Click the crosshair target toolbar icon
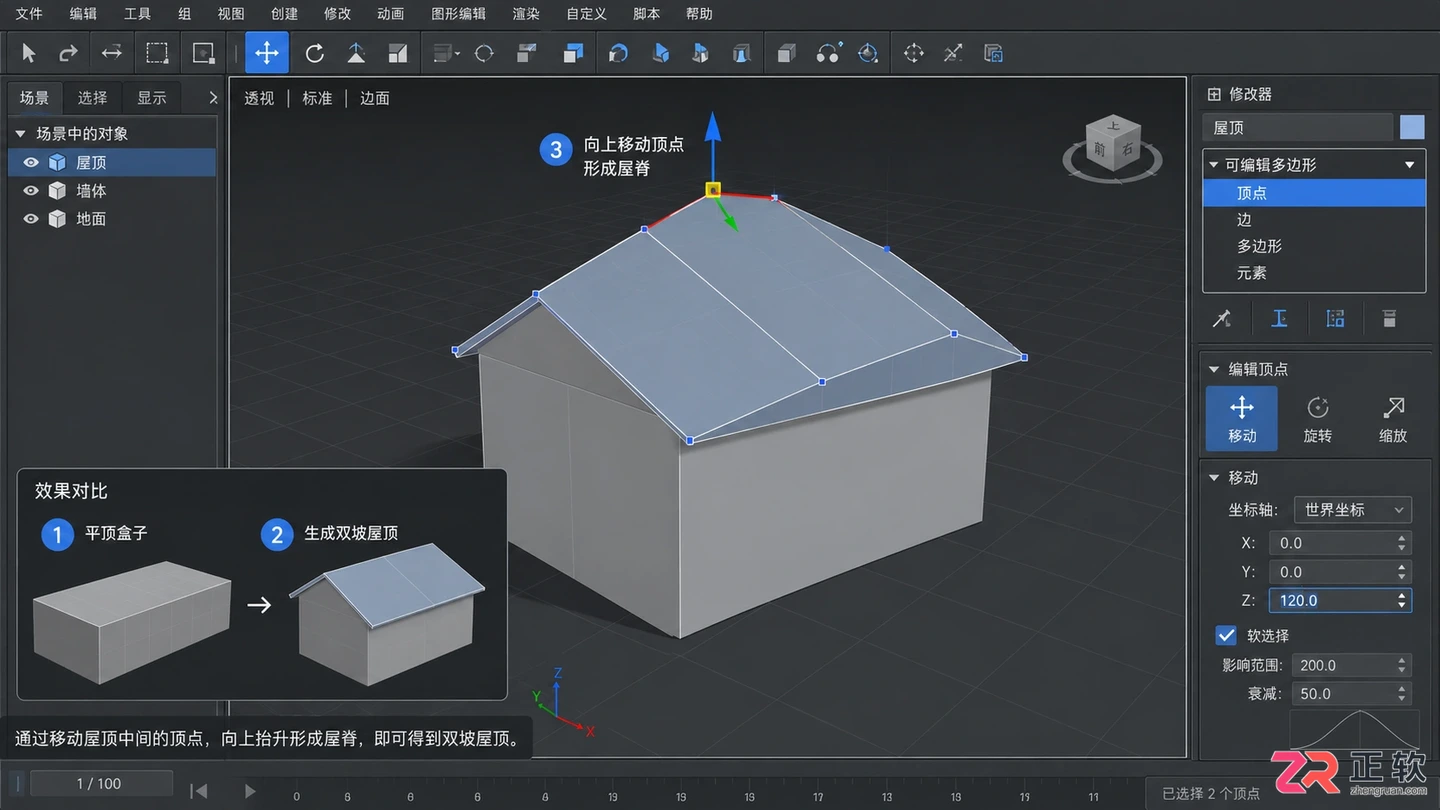This screenshot has width=1440, height=810. point(913,53)
